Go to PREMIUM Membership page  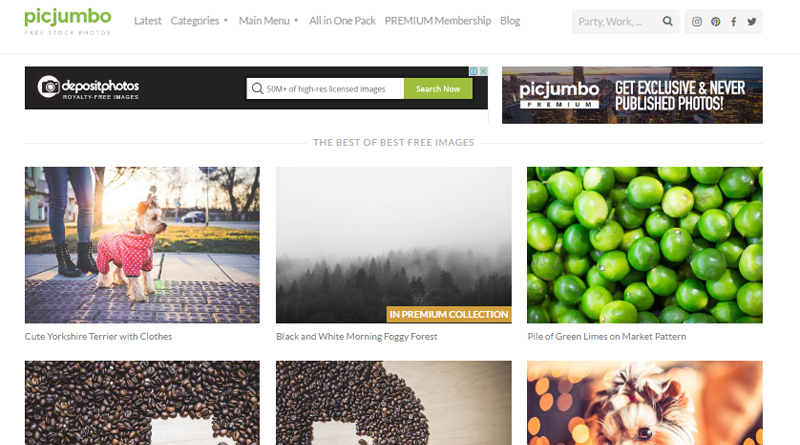438,21
